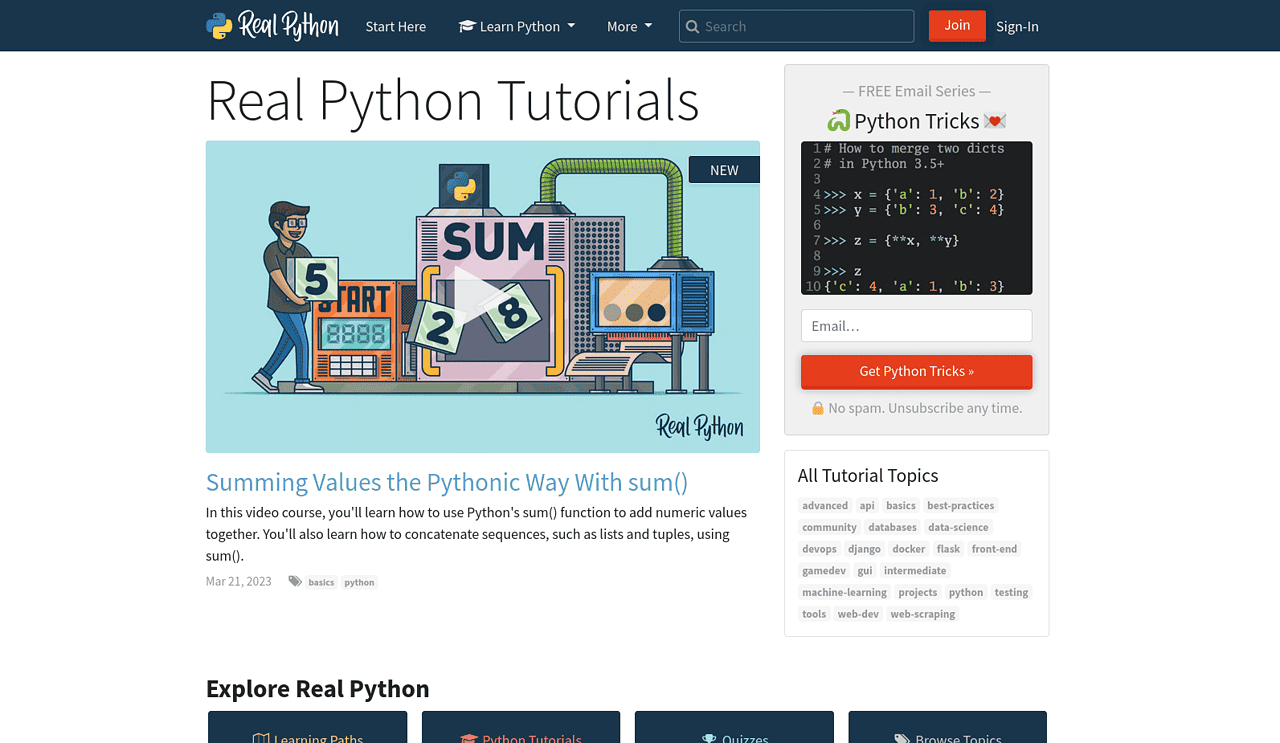Click the Explore Real Python heading
This screenshot has height=743, width=1280.
(318, 689)
